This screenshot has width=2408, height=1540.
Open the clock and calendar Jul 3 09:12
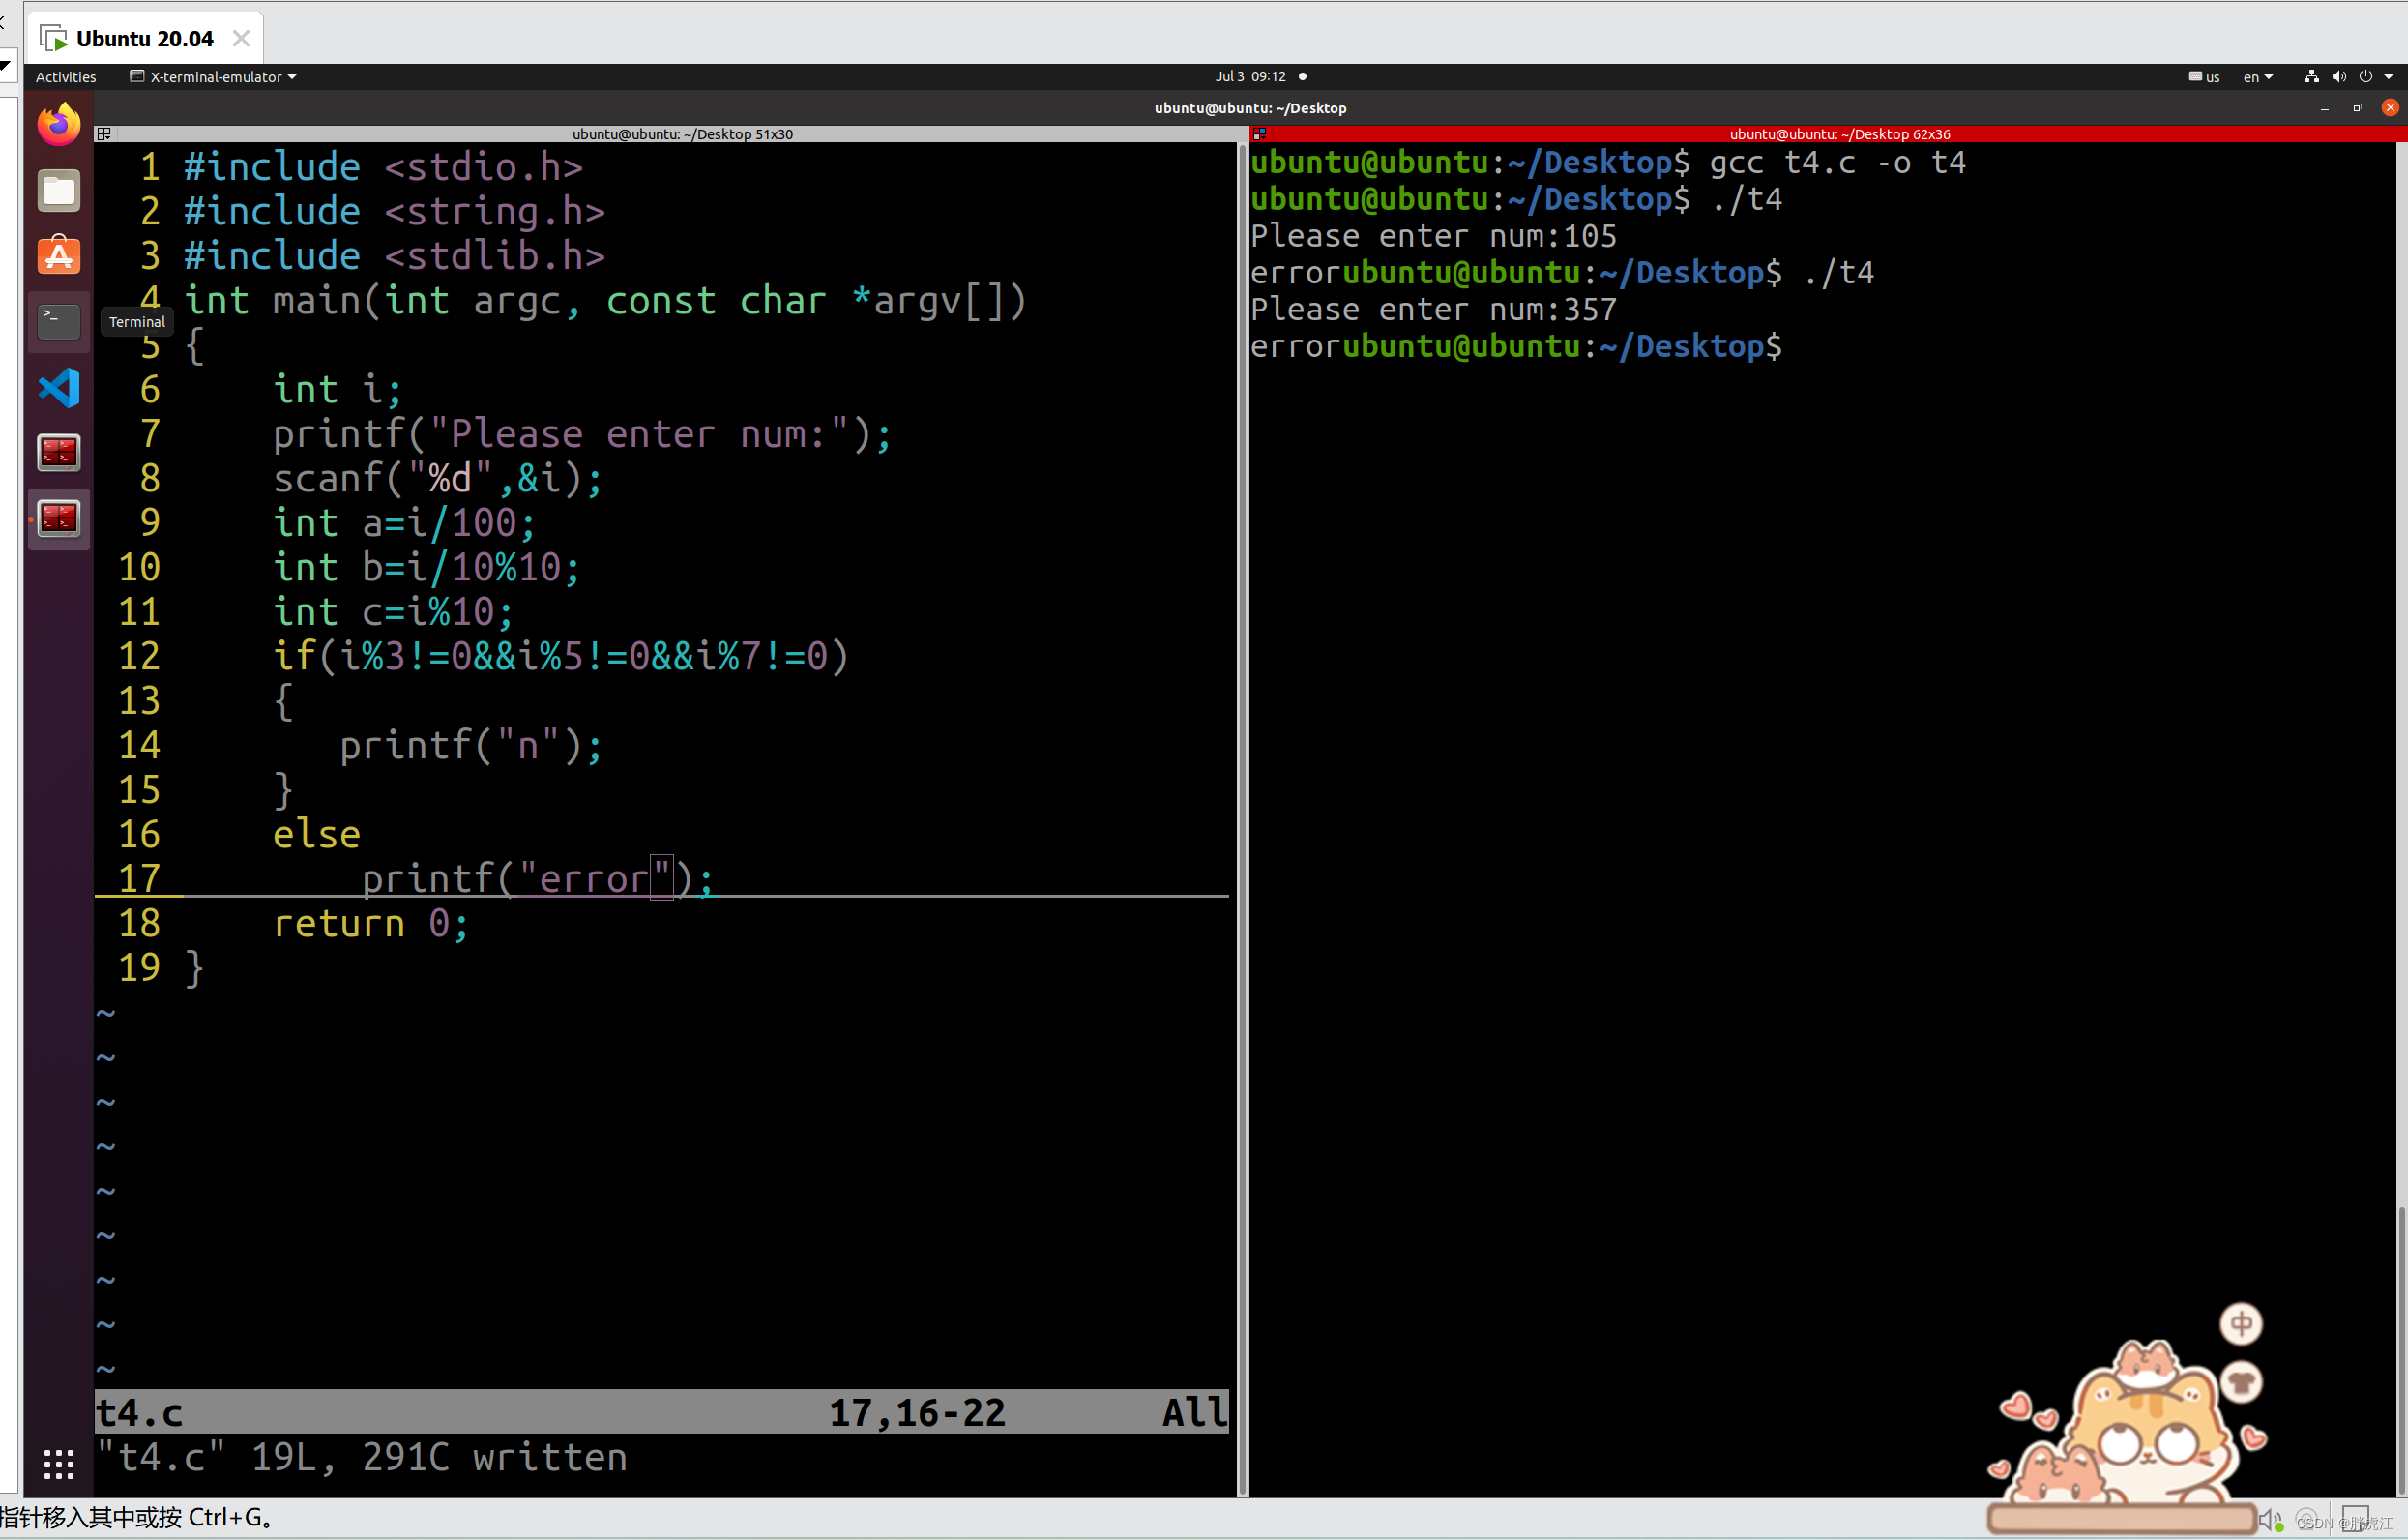click(1250, 77)
